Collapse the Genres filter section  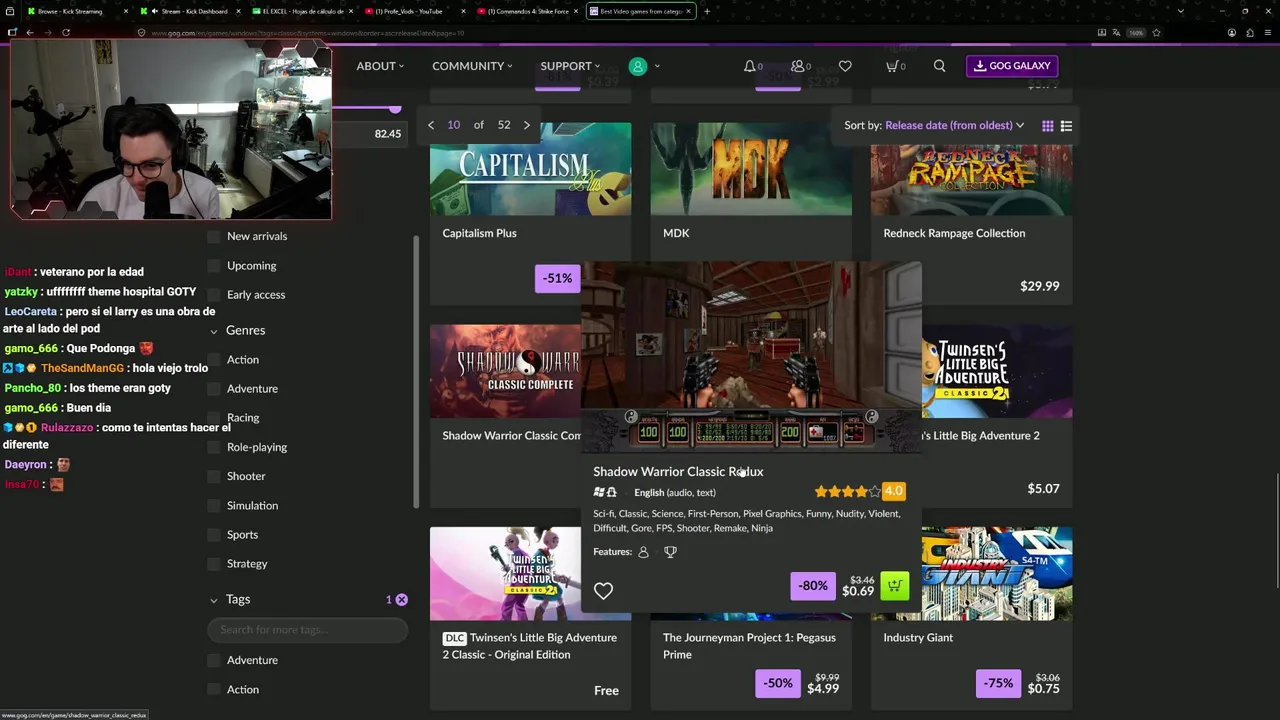(213, 331)
